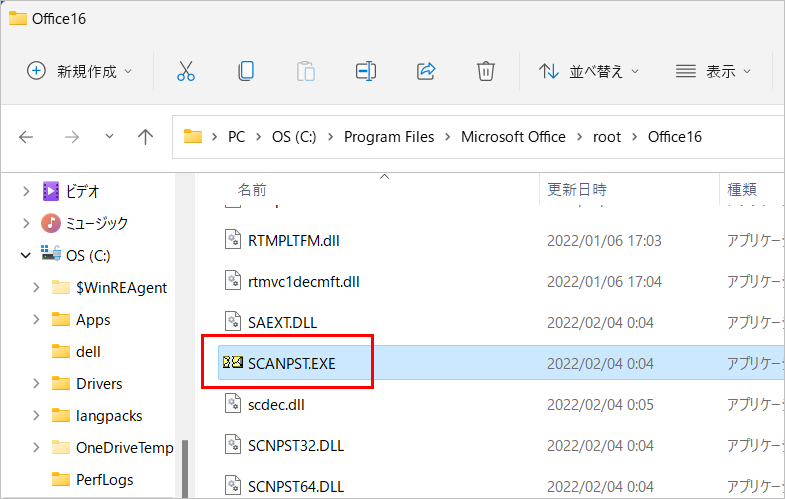Screen dimensions: 785x499
Task: Click the Cut scissors icon
Action: [186, 71]
